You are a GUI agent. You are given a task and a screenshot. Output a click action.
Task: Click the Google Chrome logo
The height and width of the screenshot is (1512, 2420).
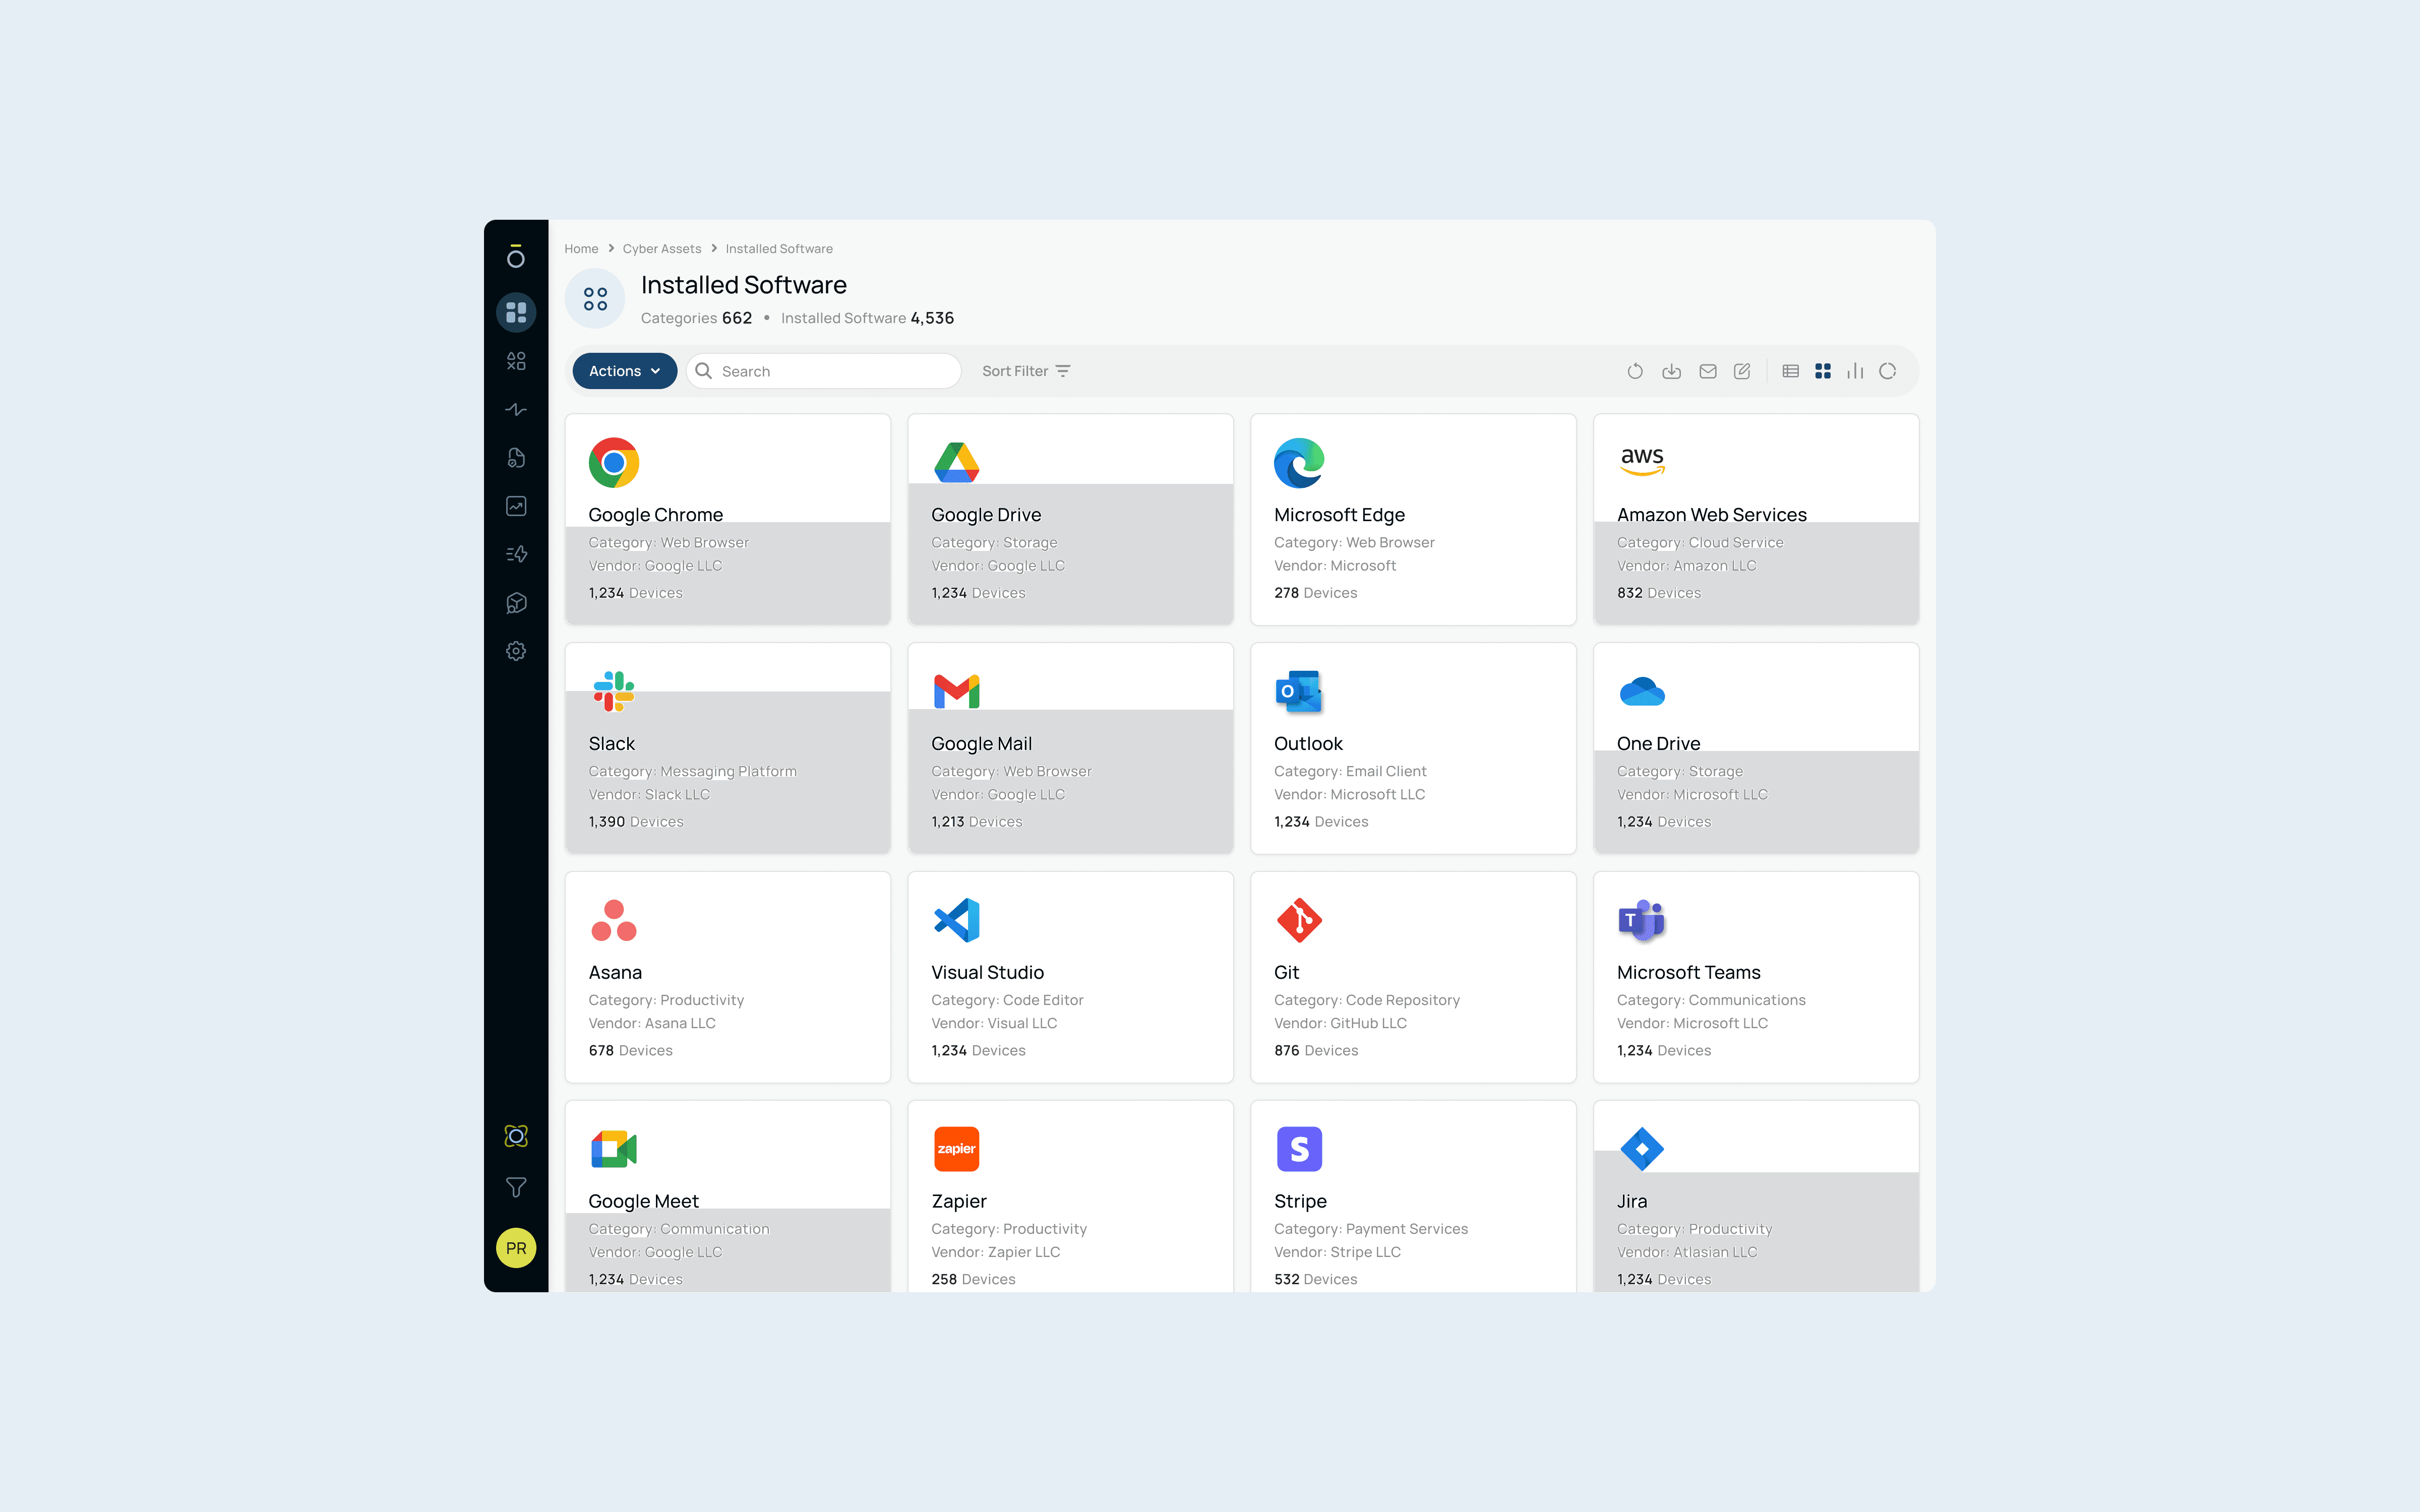tap(614, 463)
